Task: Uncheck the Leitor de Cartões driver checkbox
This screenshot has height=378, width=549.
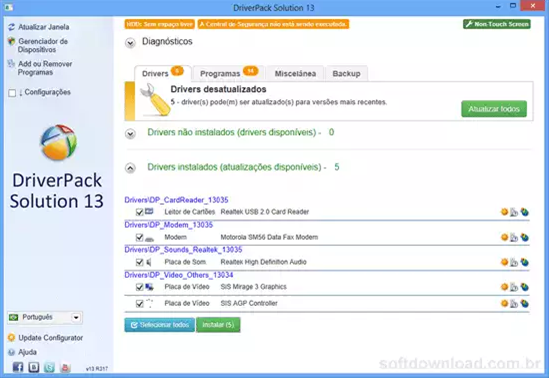Action: click(139, 212)
